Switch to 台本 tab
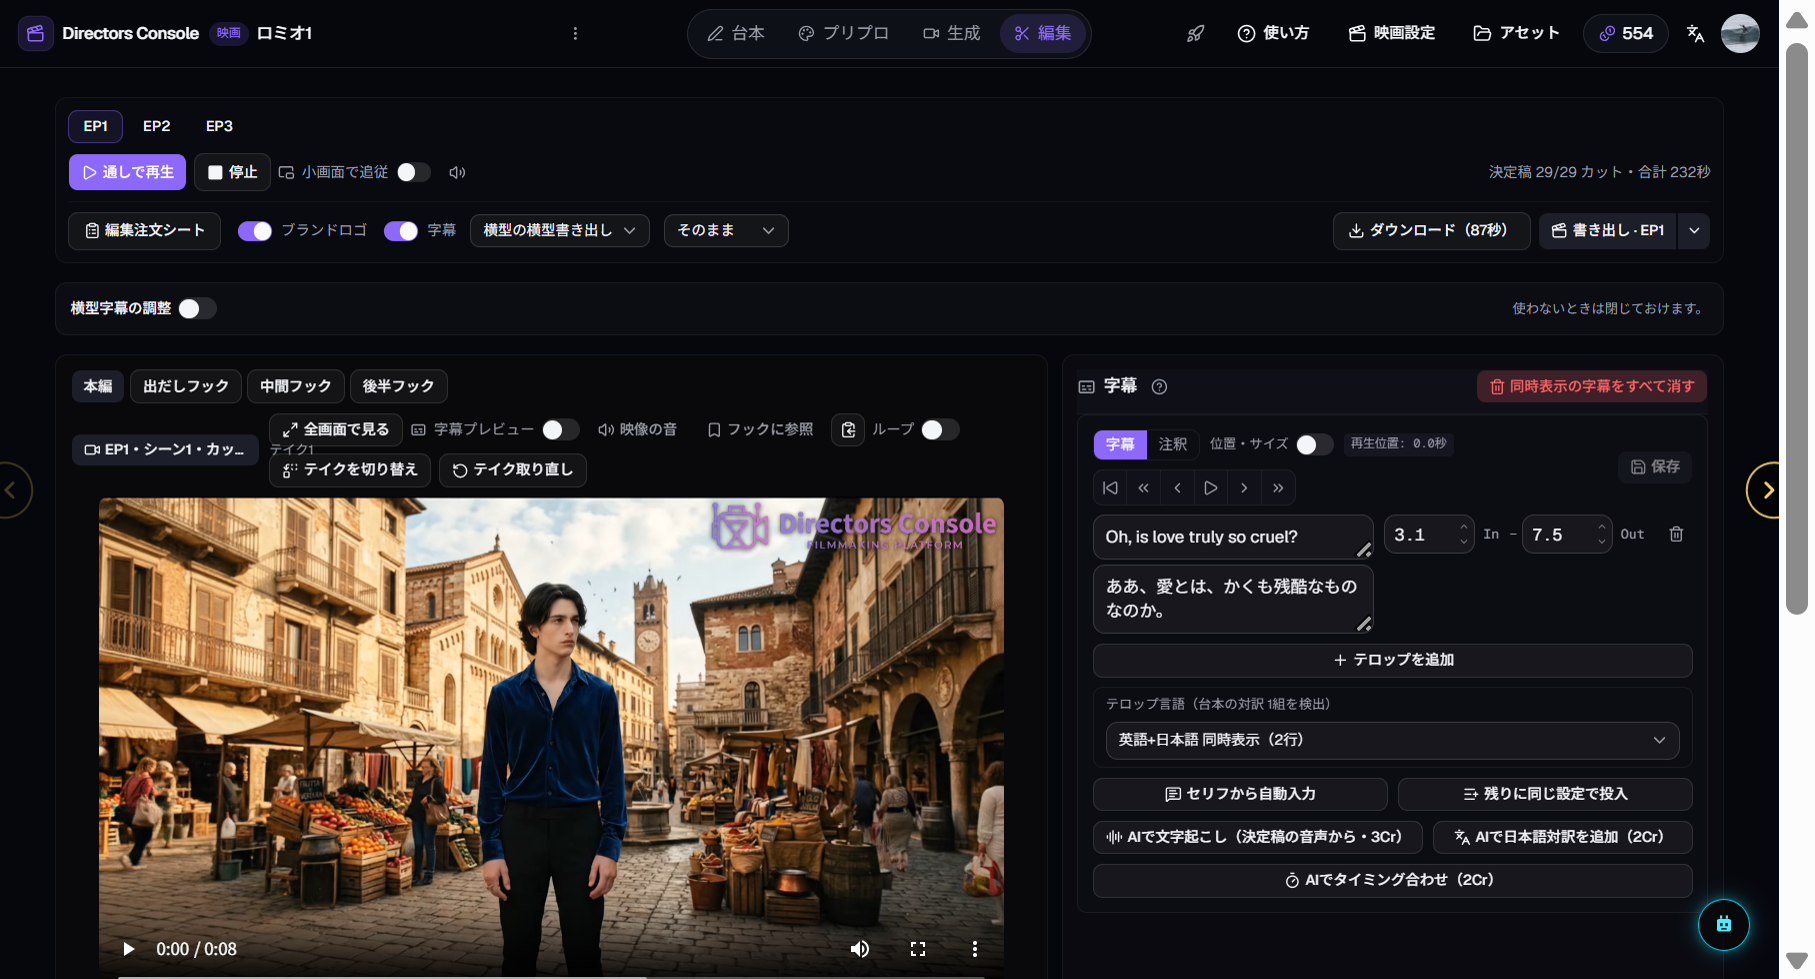The width and height of the screenshot is (1815, 979). pyautogui.click(x=737, y=34)
